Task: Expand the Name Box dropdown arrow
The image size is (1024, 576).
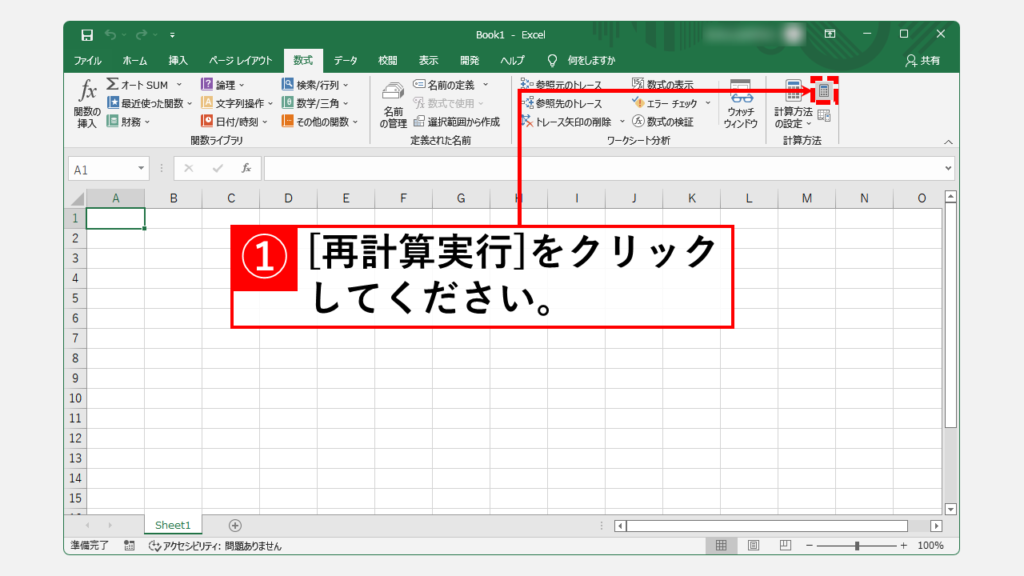Action: pyautogui.click(x=141, y=169)
